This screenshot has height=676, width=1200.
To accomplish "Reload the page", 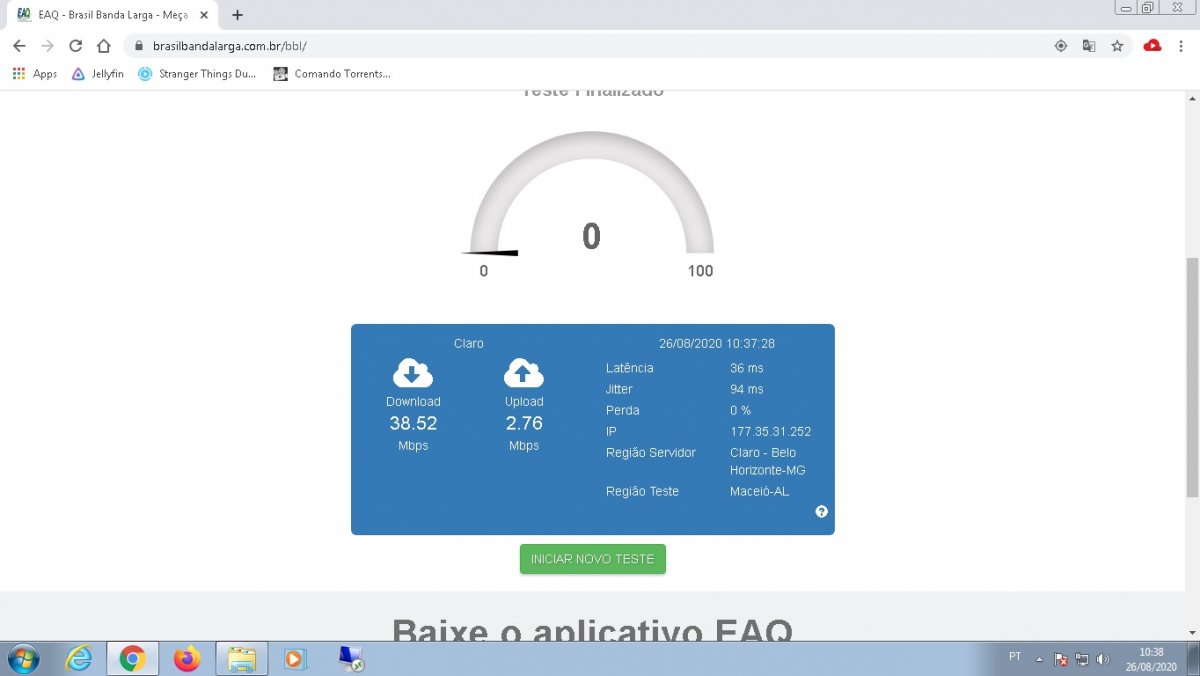I will (x=75, y=46).
